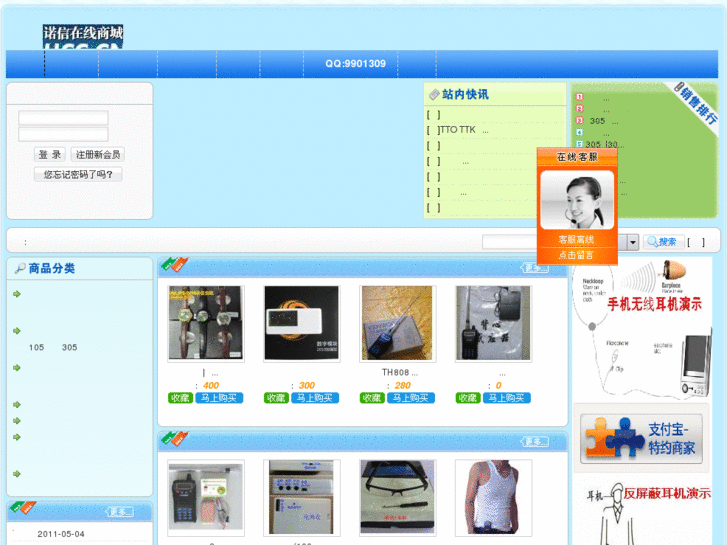727x545 pixels.
Task: Open the watches product thumbnail
Action: (x=206, y=323)
